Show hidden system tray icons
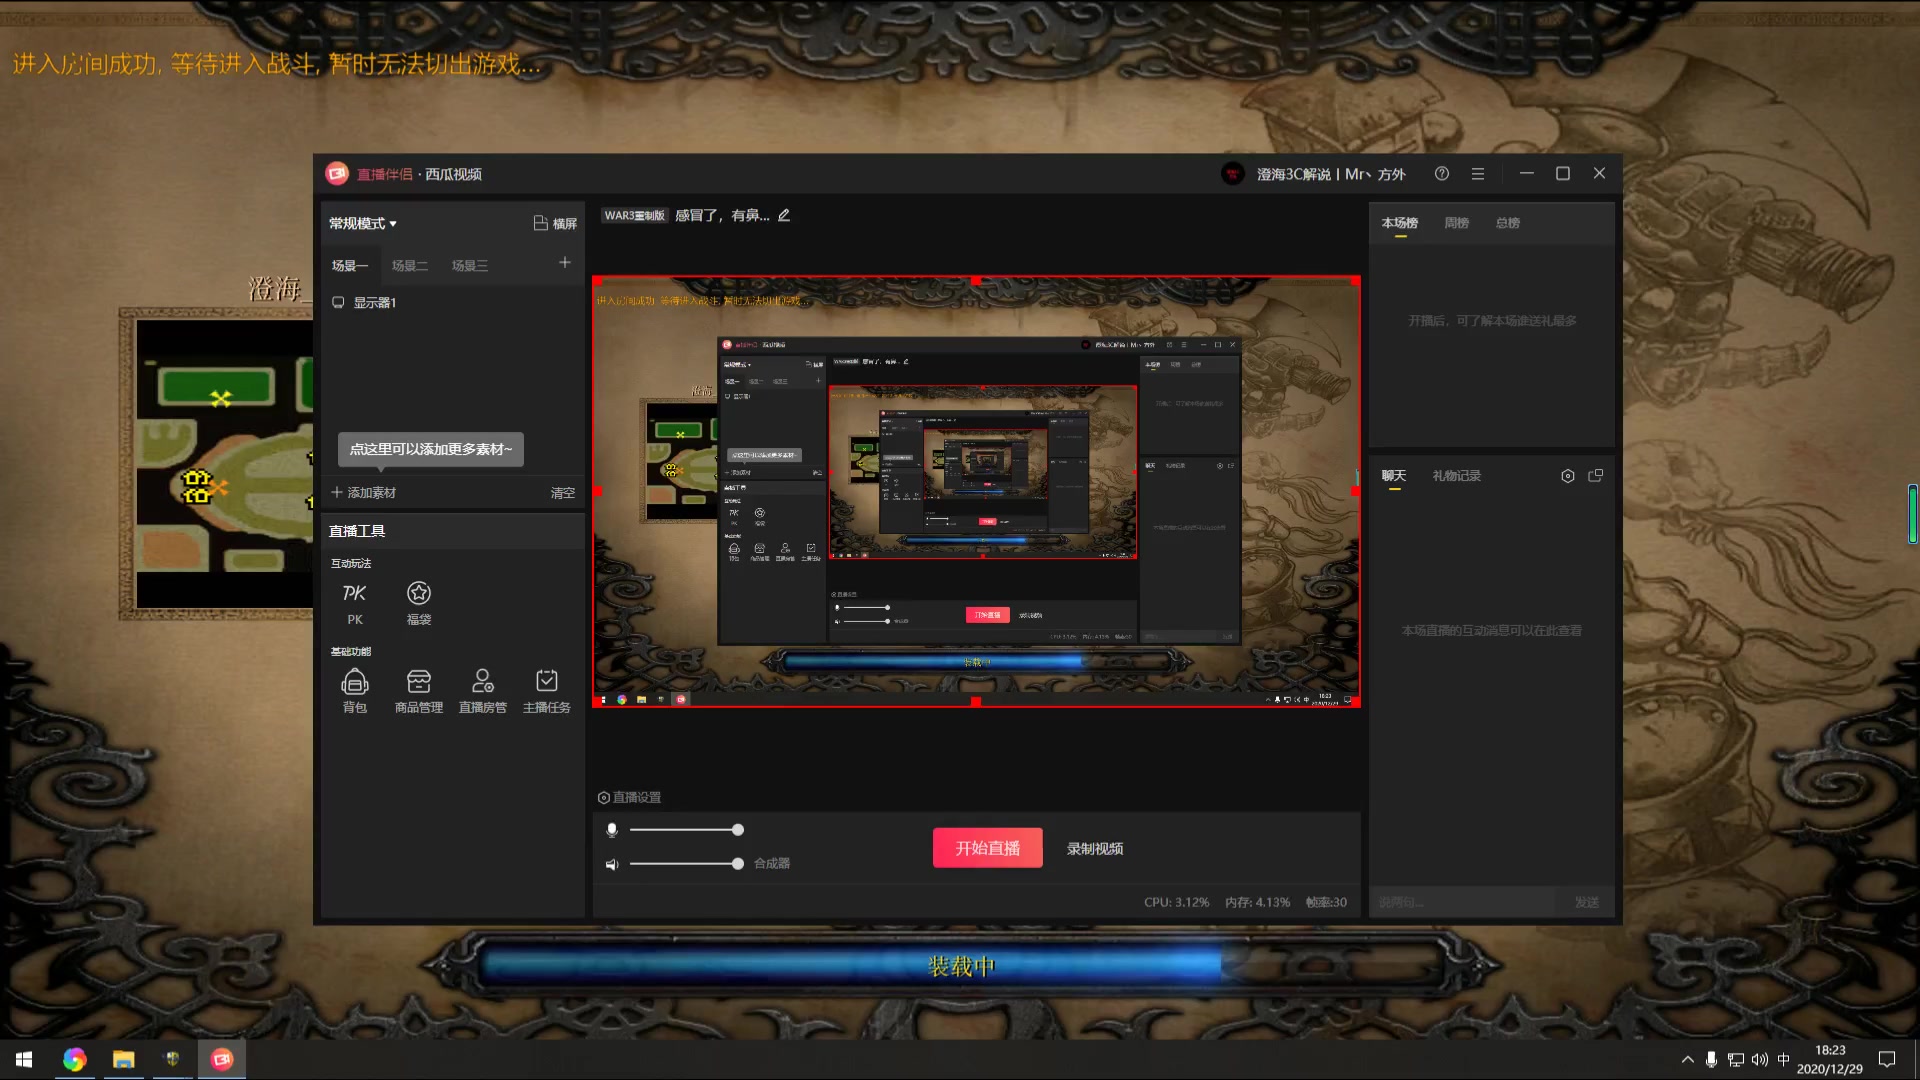Image resolution: width=1920 pixels, height=1080 pixels. tap(1687, 1059)
